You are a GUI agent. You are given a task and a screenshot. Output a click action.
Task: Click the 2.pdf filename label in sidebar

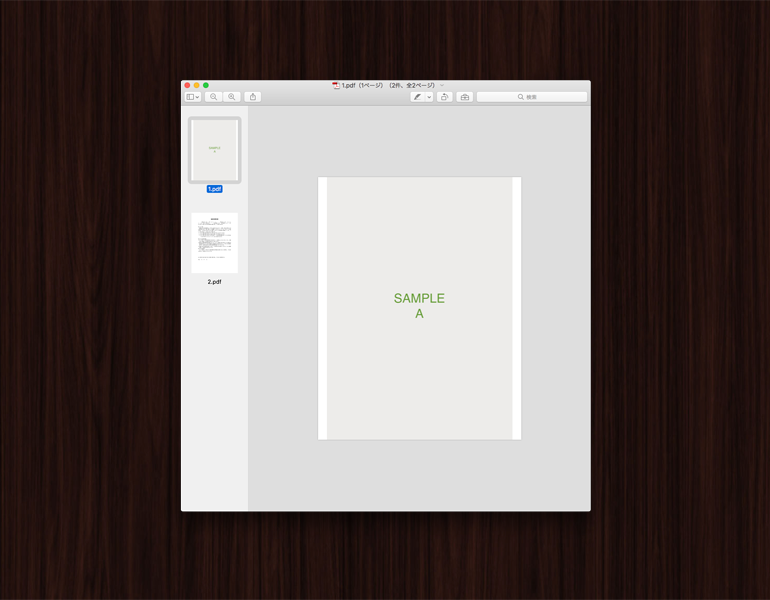[x=215, y=282]
